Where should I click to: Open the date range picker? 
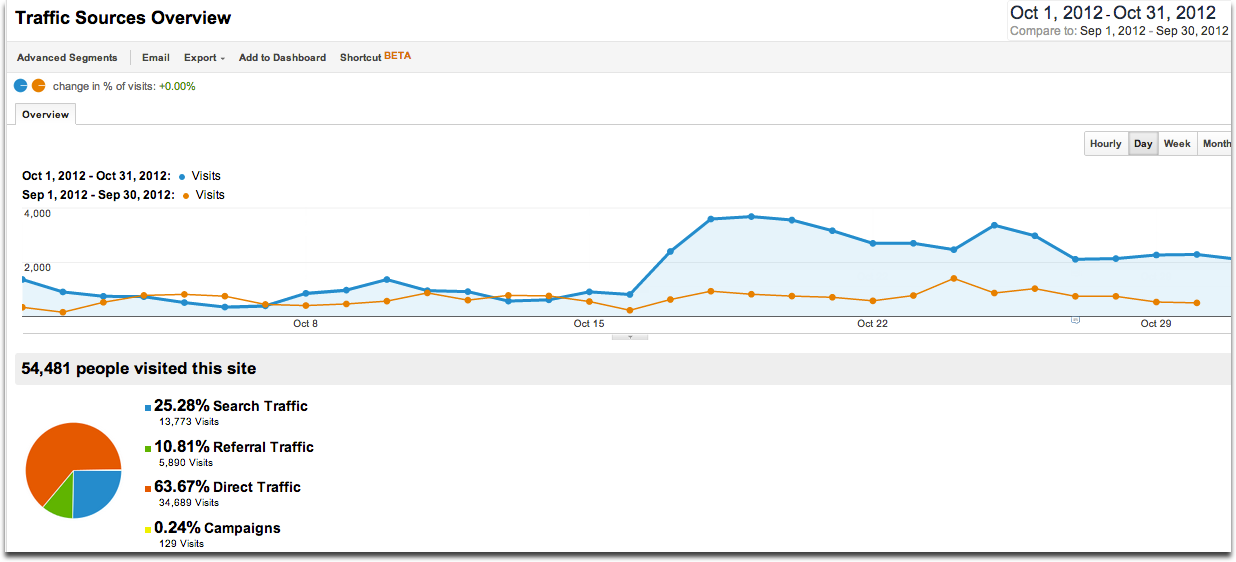pyautogui.click(x=1118, y=21)
